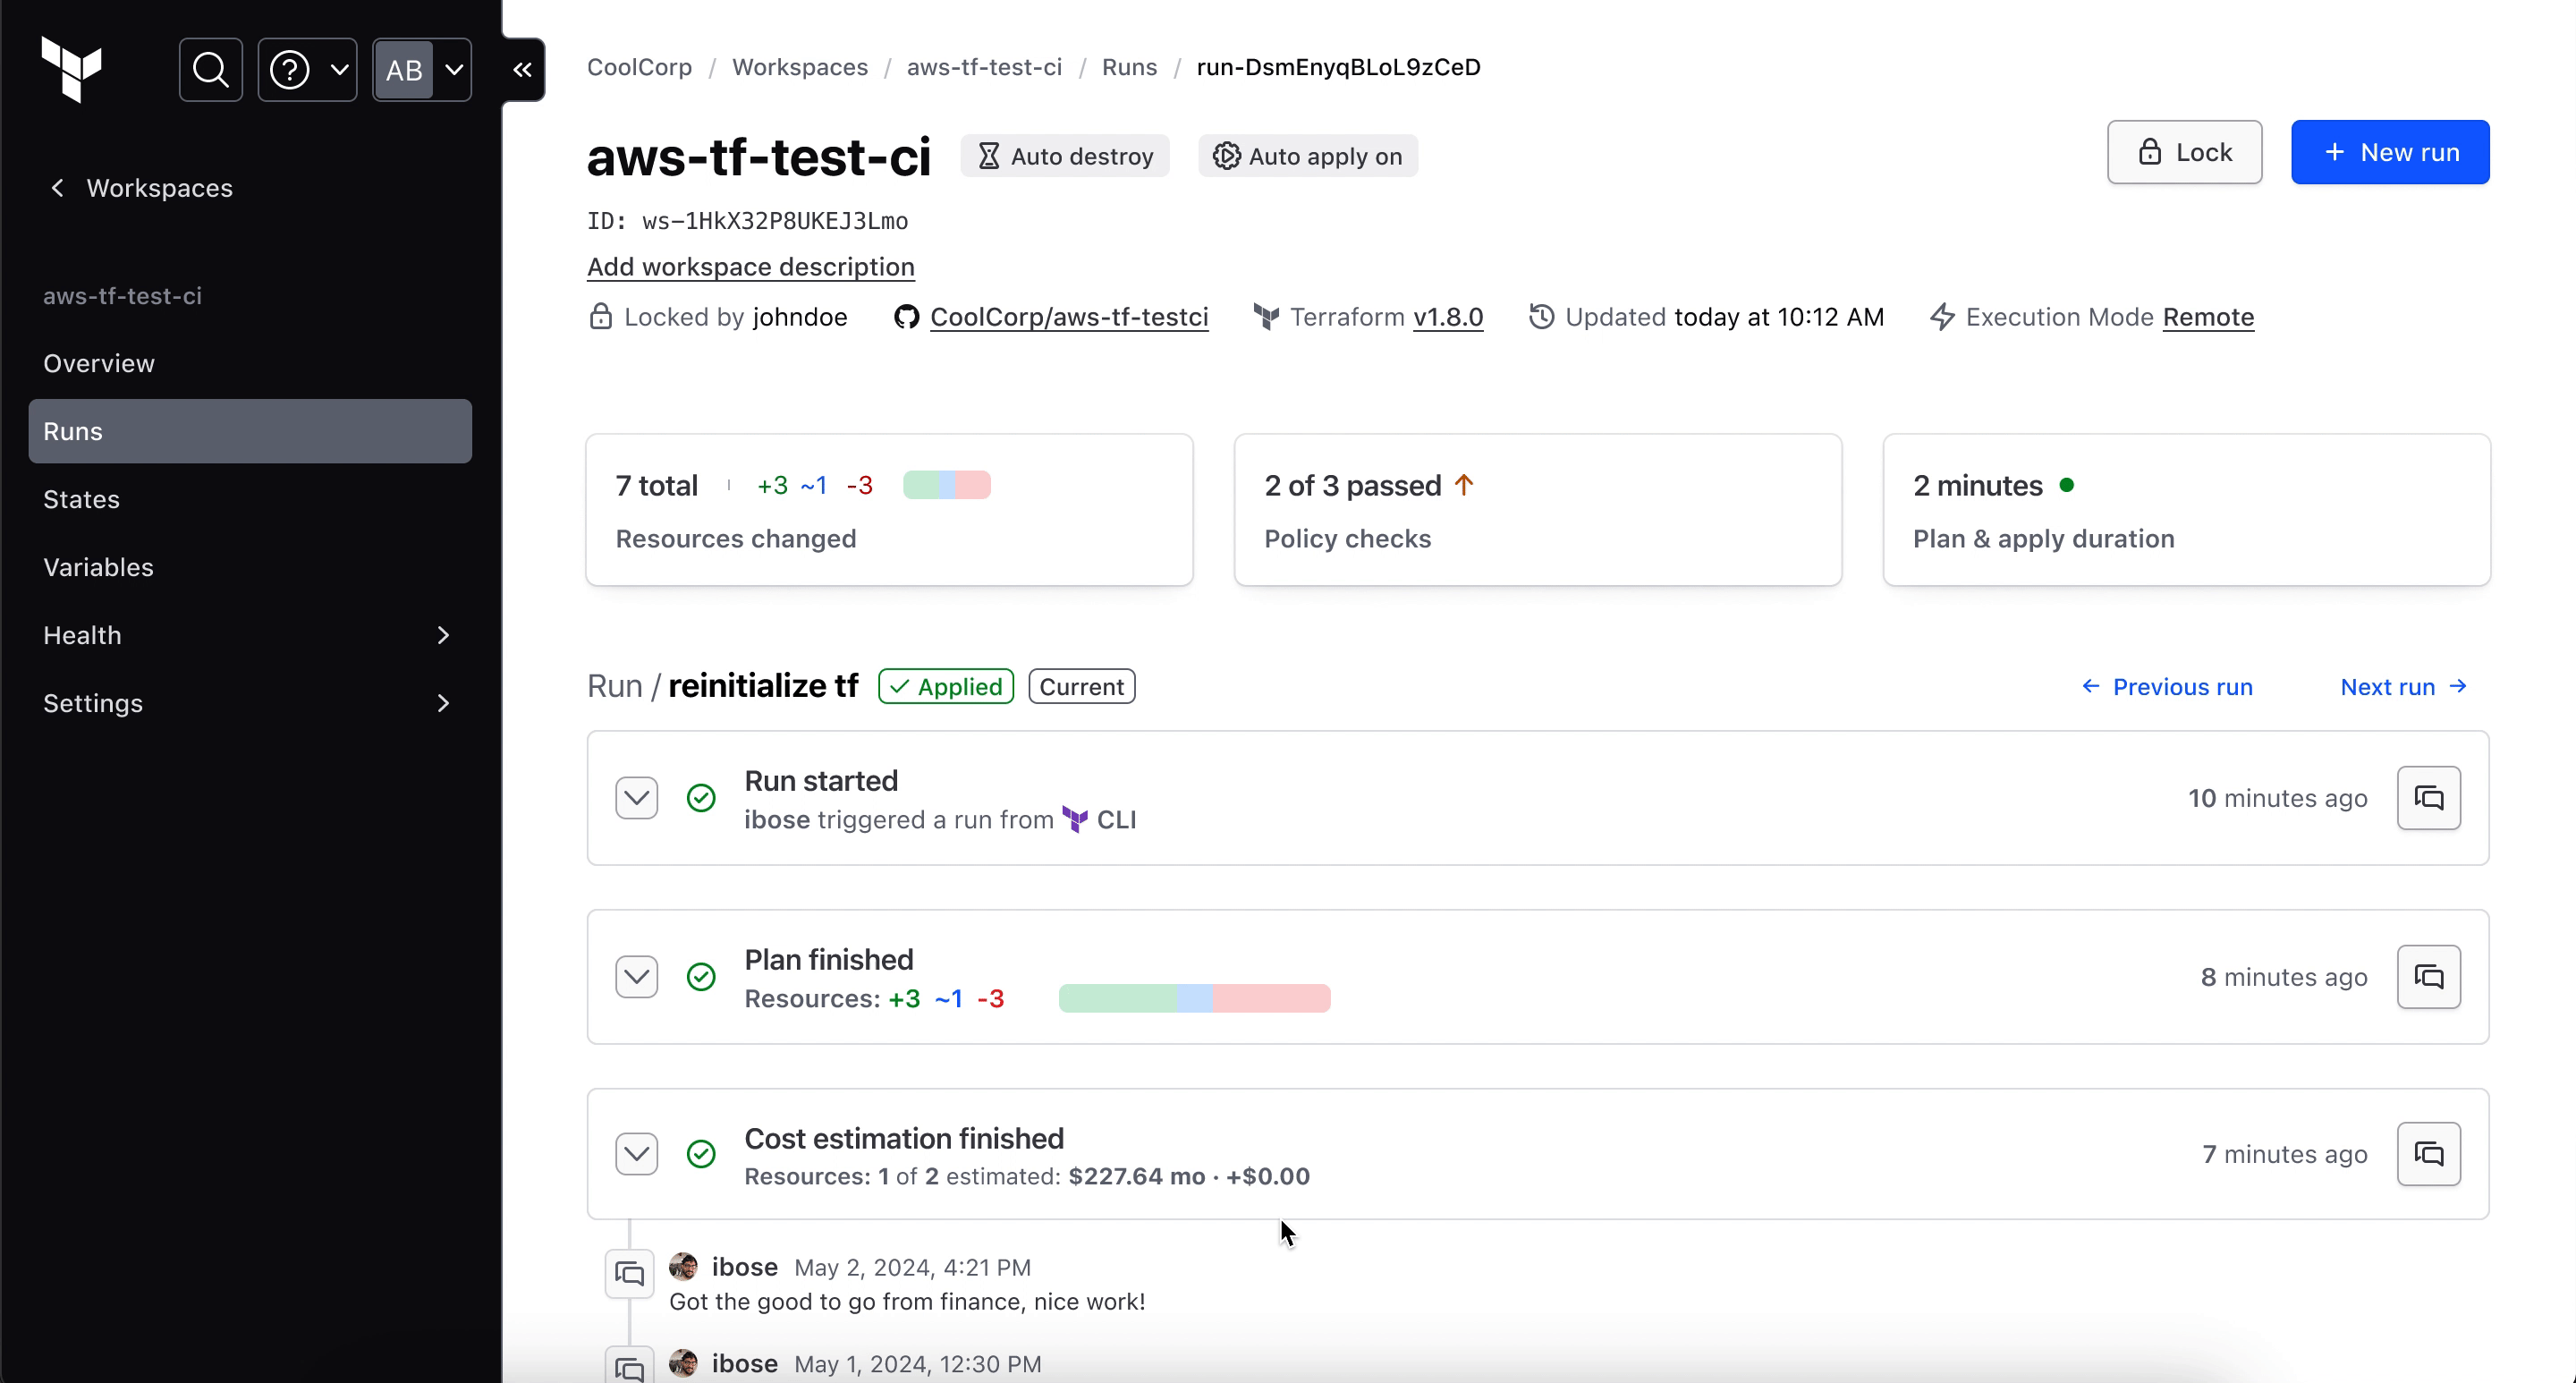This screenshot has height=1383, width=2576.
Task: Click the Auto destroy badge
Action: click(x=1065, y=156)
